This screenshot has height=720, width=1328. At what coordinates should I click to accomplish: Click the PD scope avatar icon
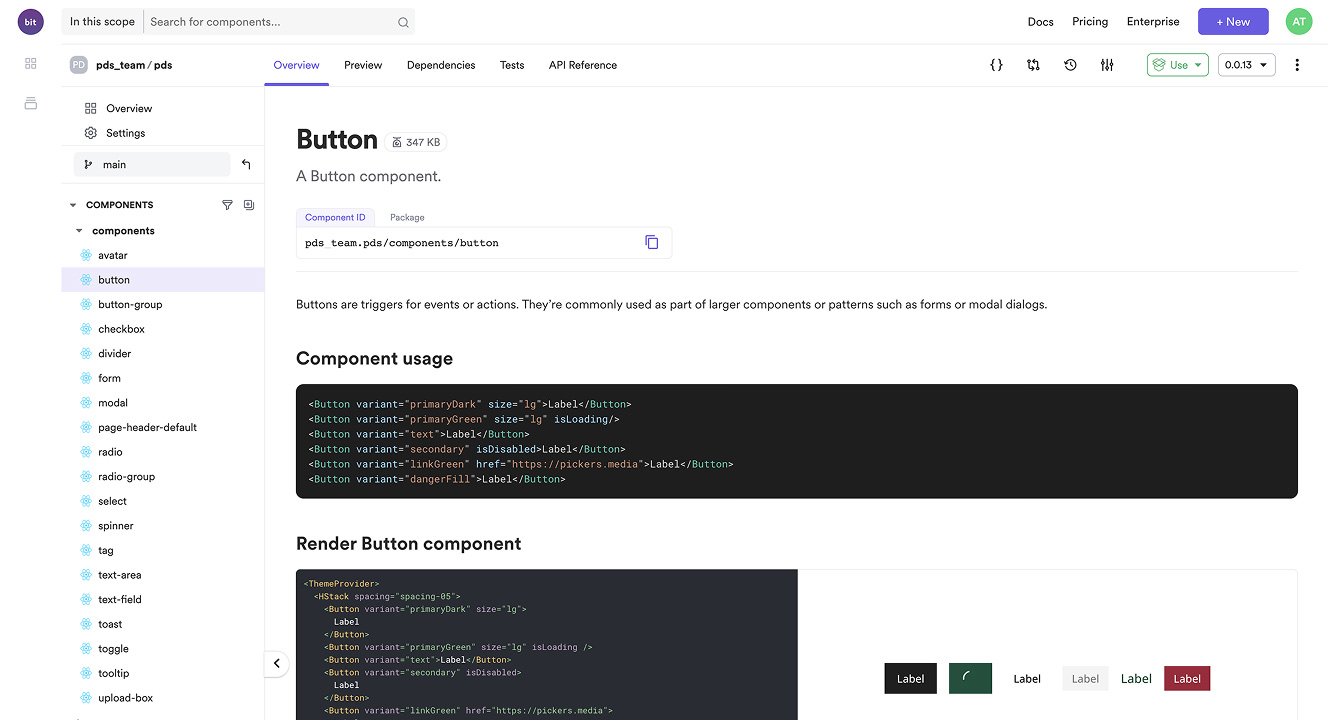[x=78, y=65]
